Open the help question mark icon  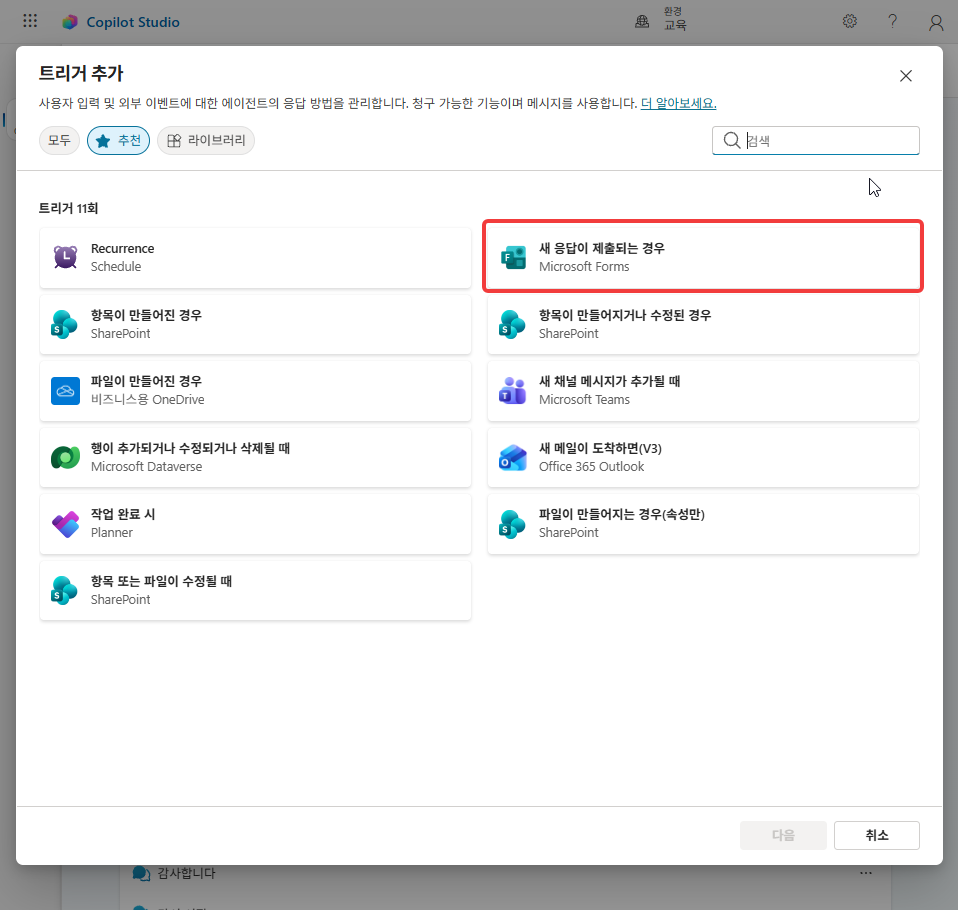(x=893, y=21)
